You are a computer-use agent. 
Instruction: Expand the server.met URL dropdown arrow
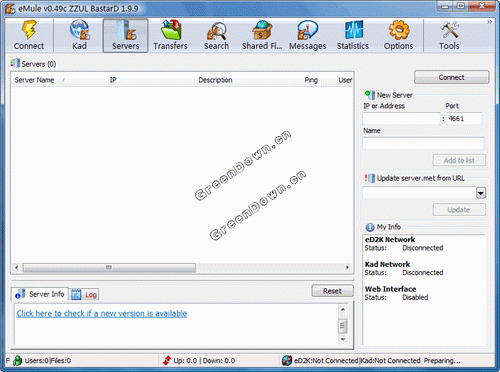point(481,193)
